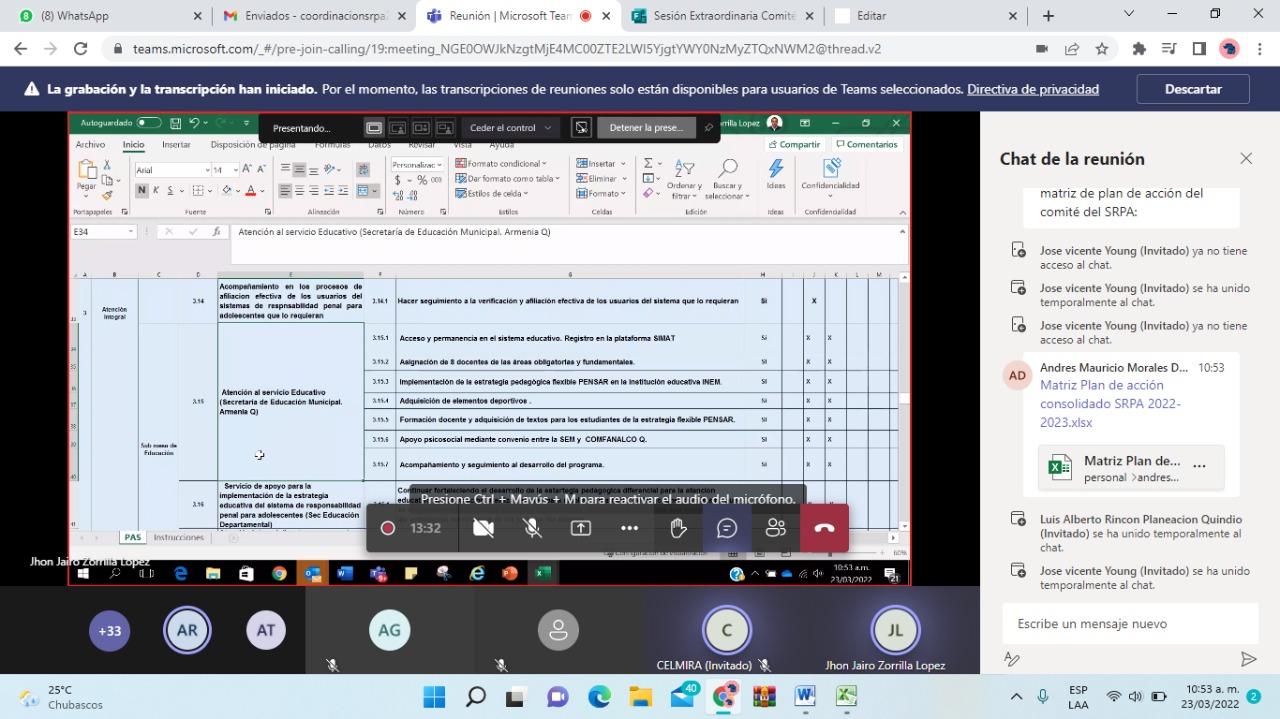Viewport: 1280px width, 719px height.
Task: Select participant avatar AR
Action: tap(187, 631)
